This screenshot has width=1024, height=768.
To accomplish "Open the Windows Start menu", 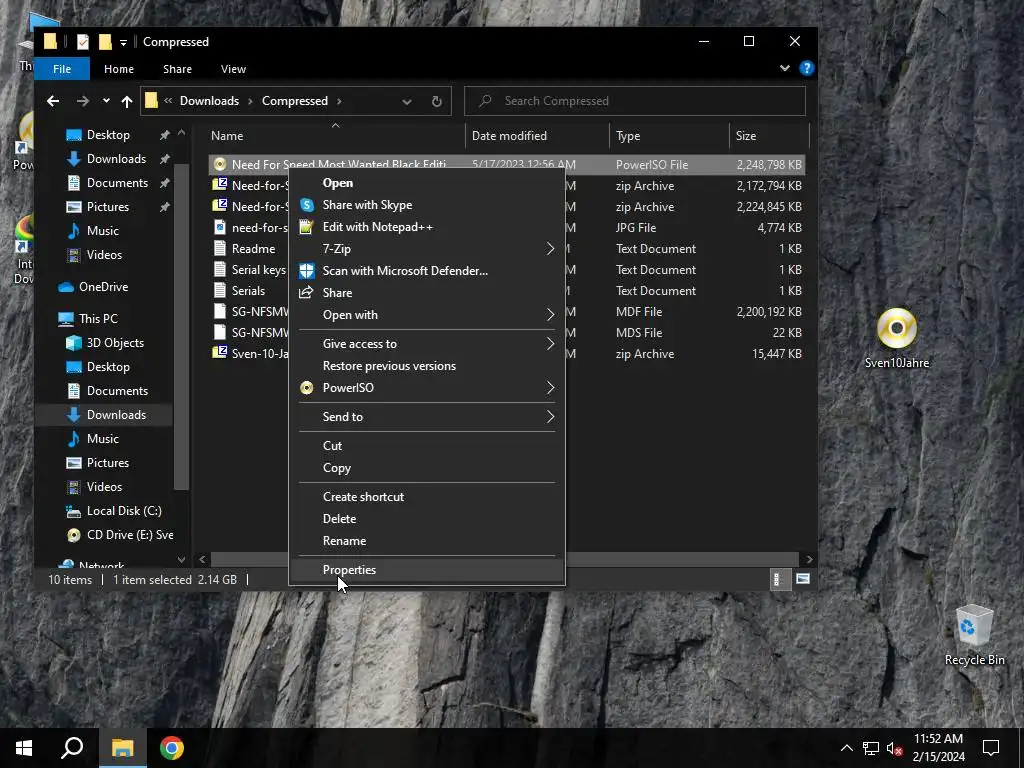I will pyautogui.click(x=24, y=748).
